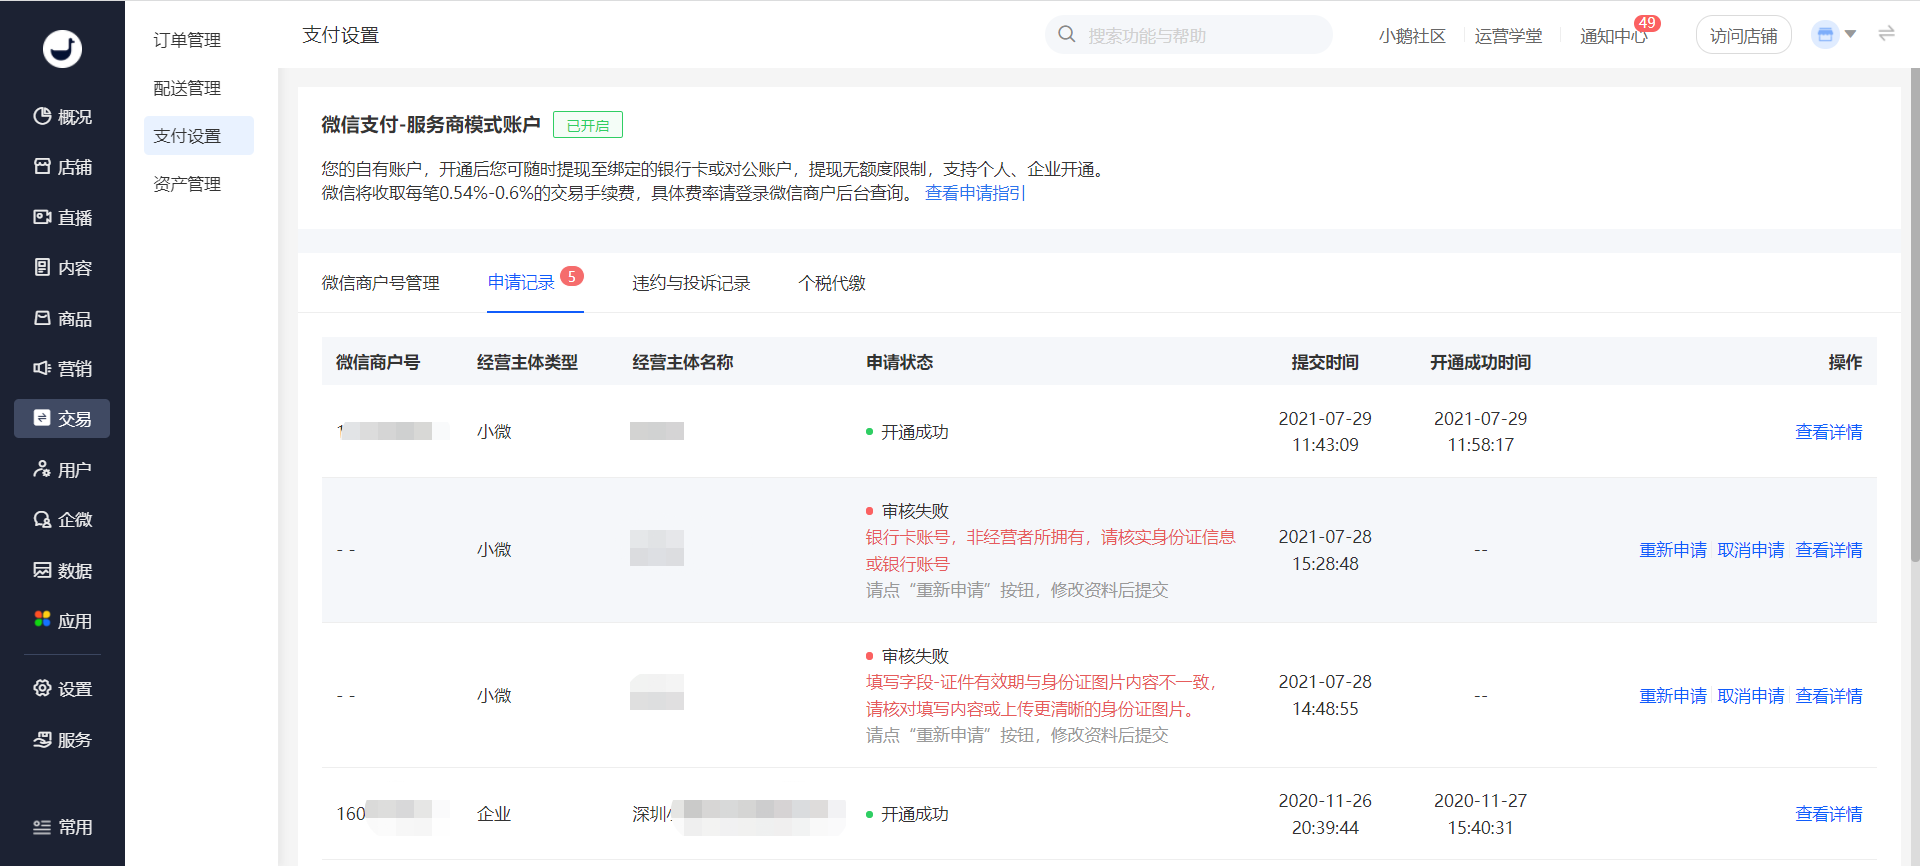This screenshot has height=866, width=1920.
Task: Switch to the 违约与投诉记录 tab
Action: click(x=691, y=283)
